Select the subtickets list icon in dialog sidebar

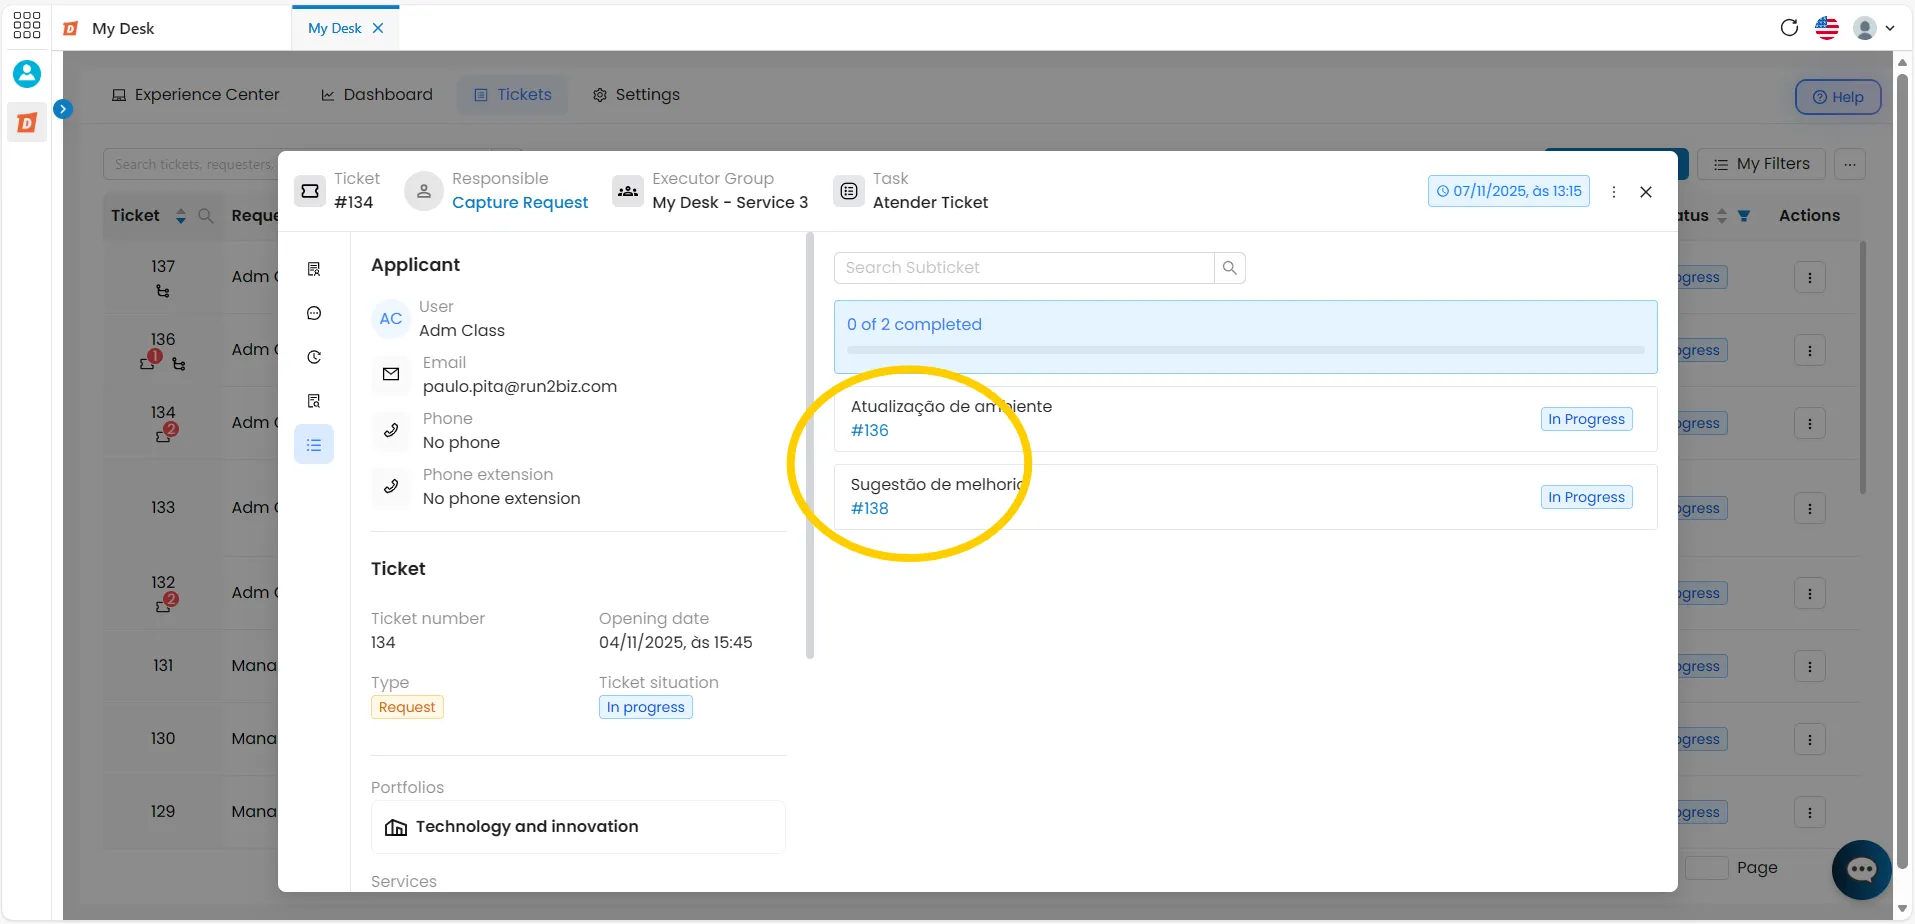coord(314,445)
